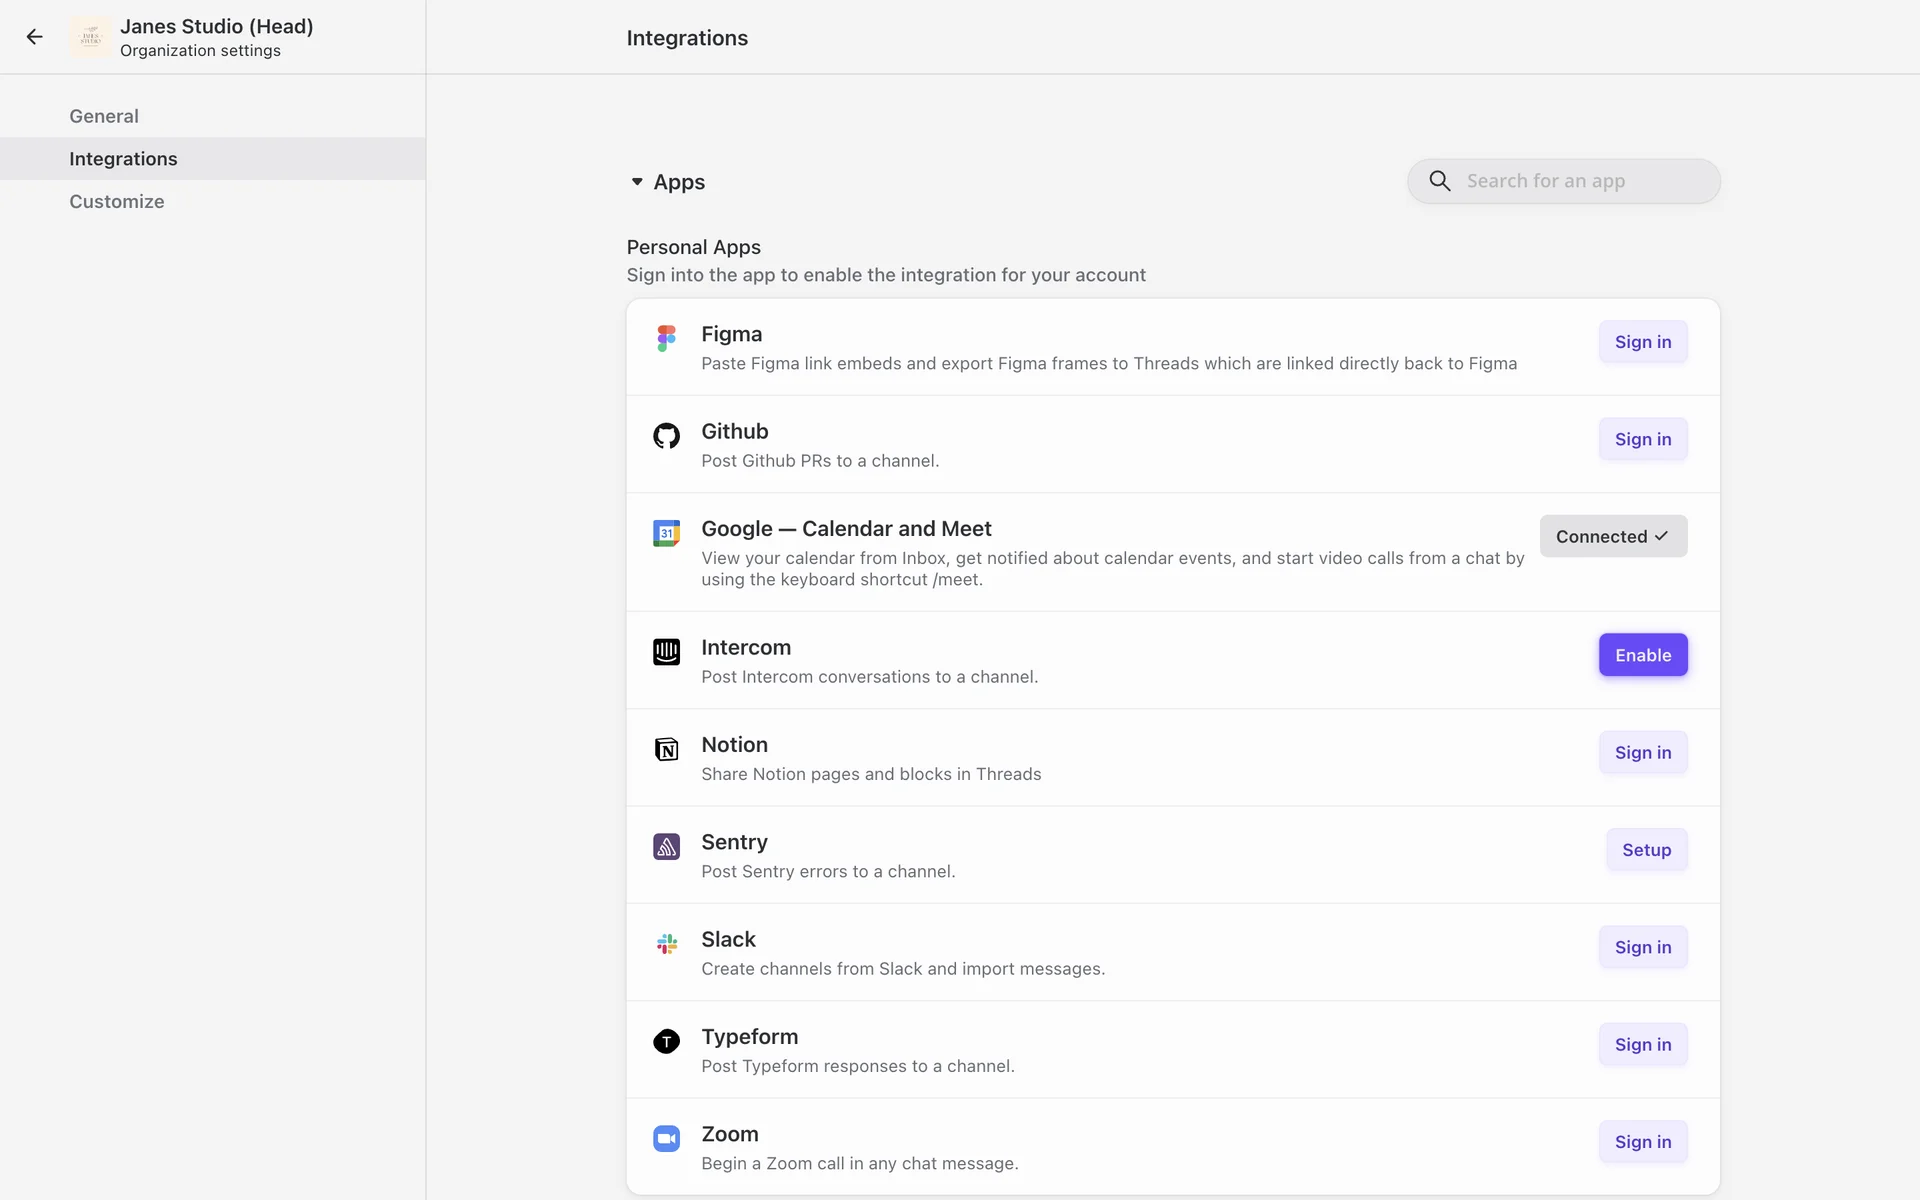Open Customize settings tab
This screenshot has height=1200, width=1920.
click(x=117, y=201)
